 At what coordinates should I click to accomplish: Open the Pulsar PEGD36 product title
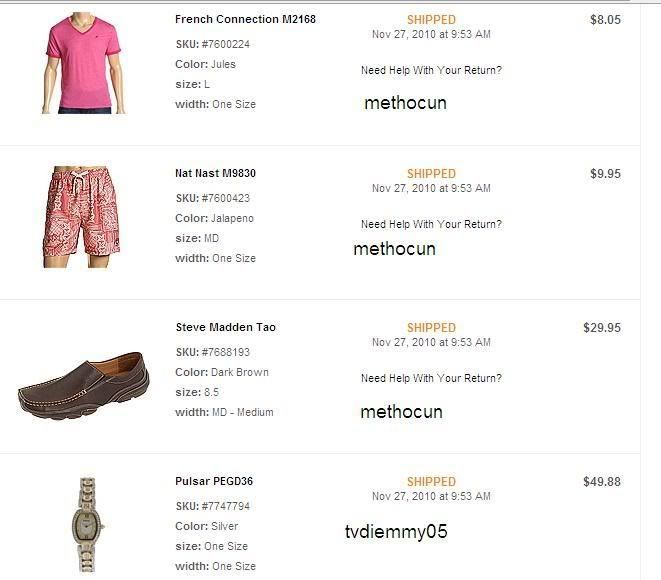[214, 481]
